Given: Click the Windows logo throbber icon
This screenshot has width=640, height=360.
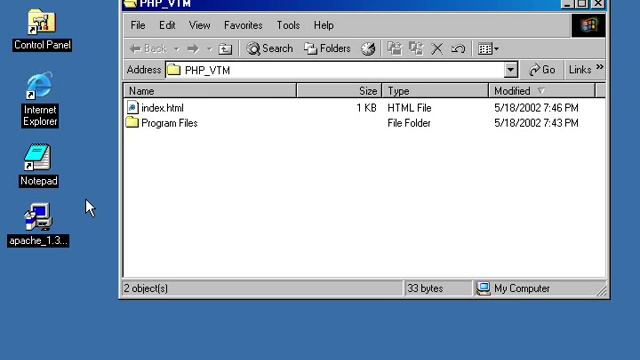Looking at the screenshot, I should tap(589, 25).
